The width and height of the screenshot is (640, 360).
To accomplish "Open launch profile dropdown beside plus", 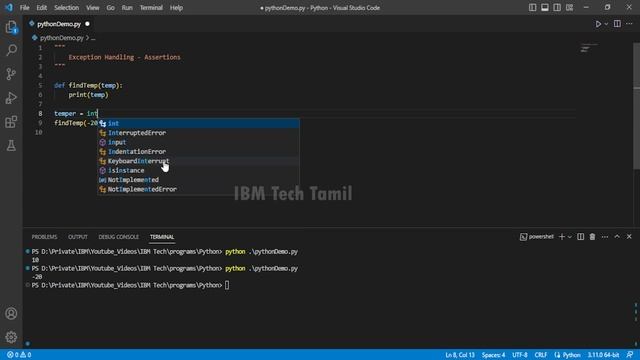I will (570, 237).
